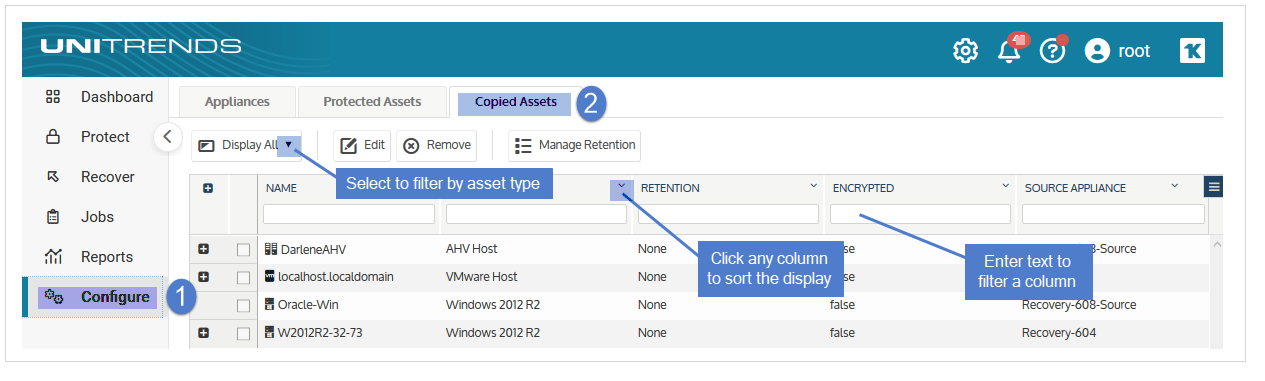Collapse the sidebar with the chevron
Screen dimensions: 1265x381
click(x=167, y=136)
